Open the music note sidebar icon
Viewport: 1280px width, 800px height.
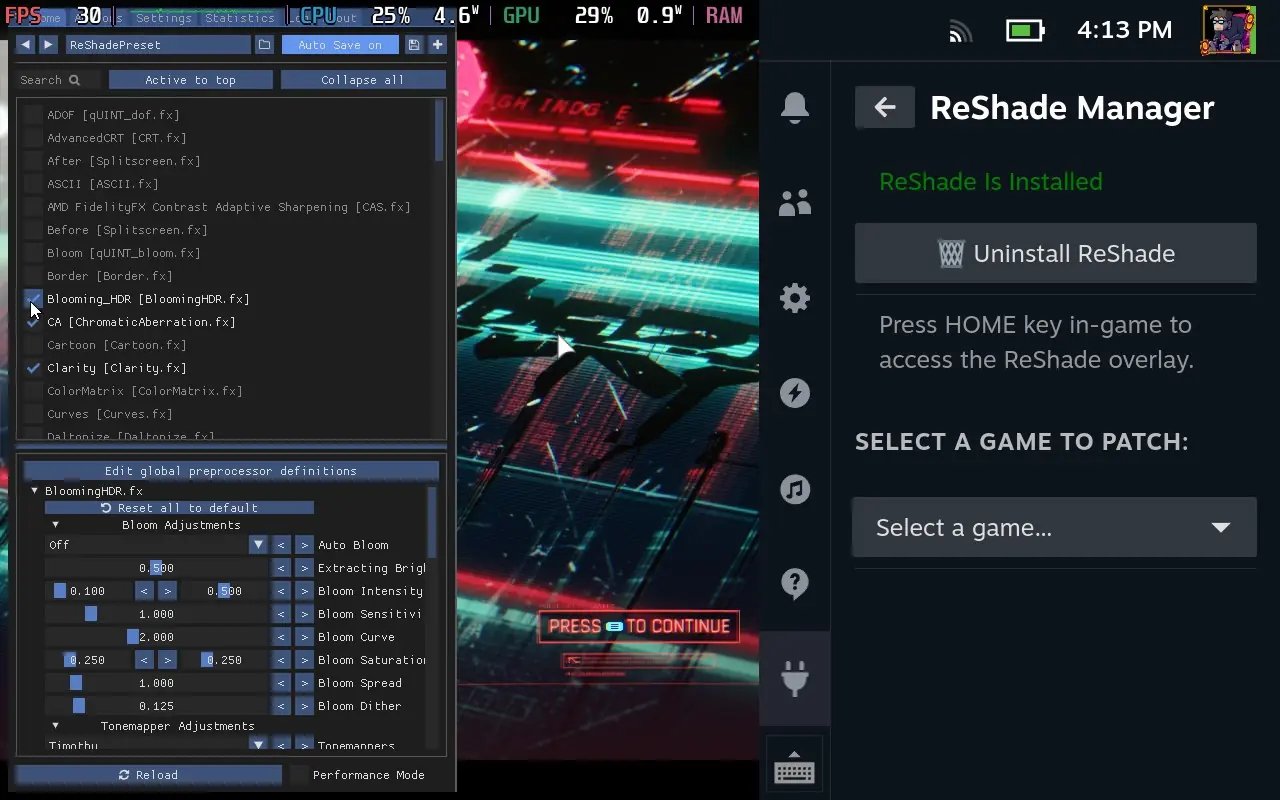[795, 489]
